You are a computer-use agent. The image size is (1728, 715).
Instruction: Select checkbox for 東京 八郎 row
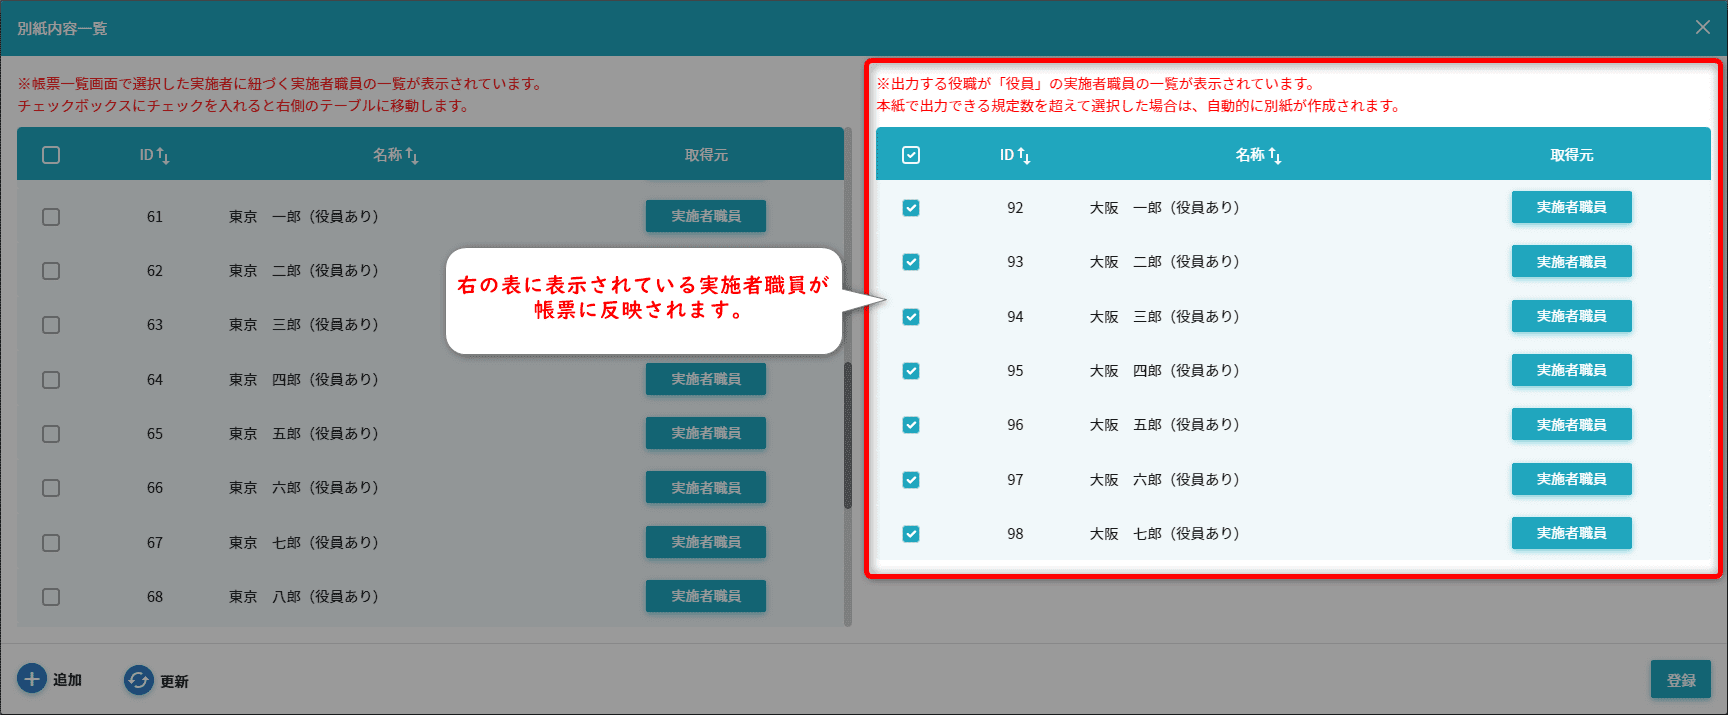point(51,597)
